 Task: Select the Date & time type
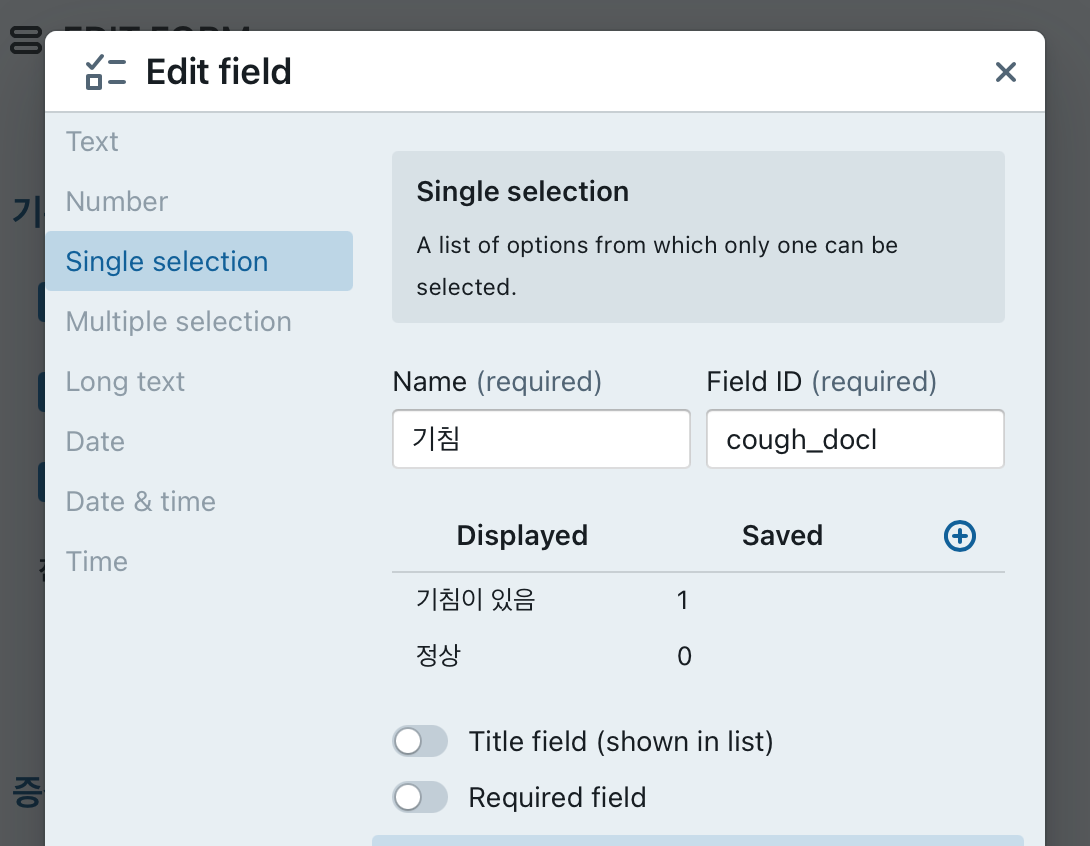[141, 502]
